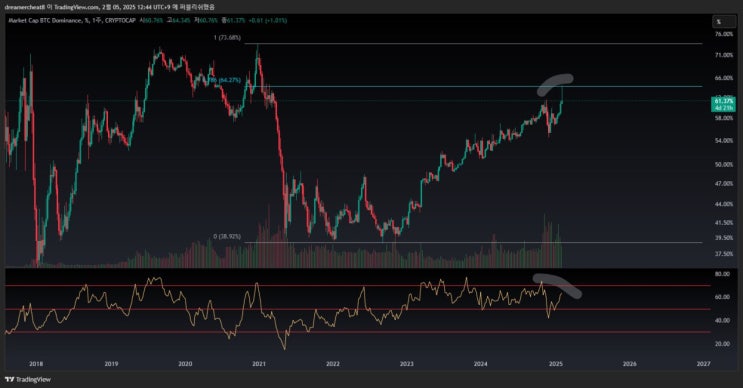Click the 76.00% price axis label

tap(724, 34)
